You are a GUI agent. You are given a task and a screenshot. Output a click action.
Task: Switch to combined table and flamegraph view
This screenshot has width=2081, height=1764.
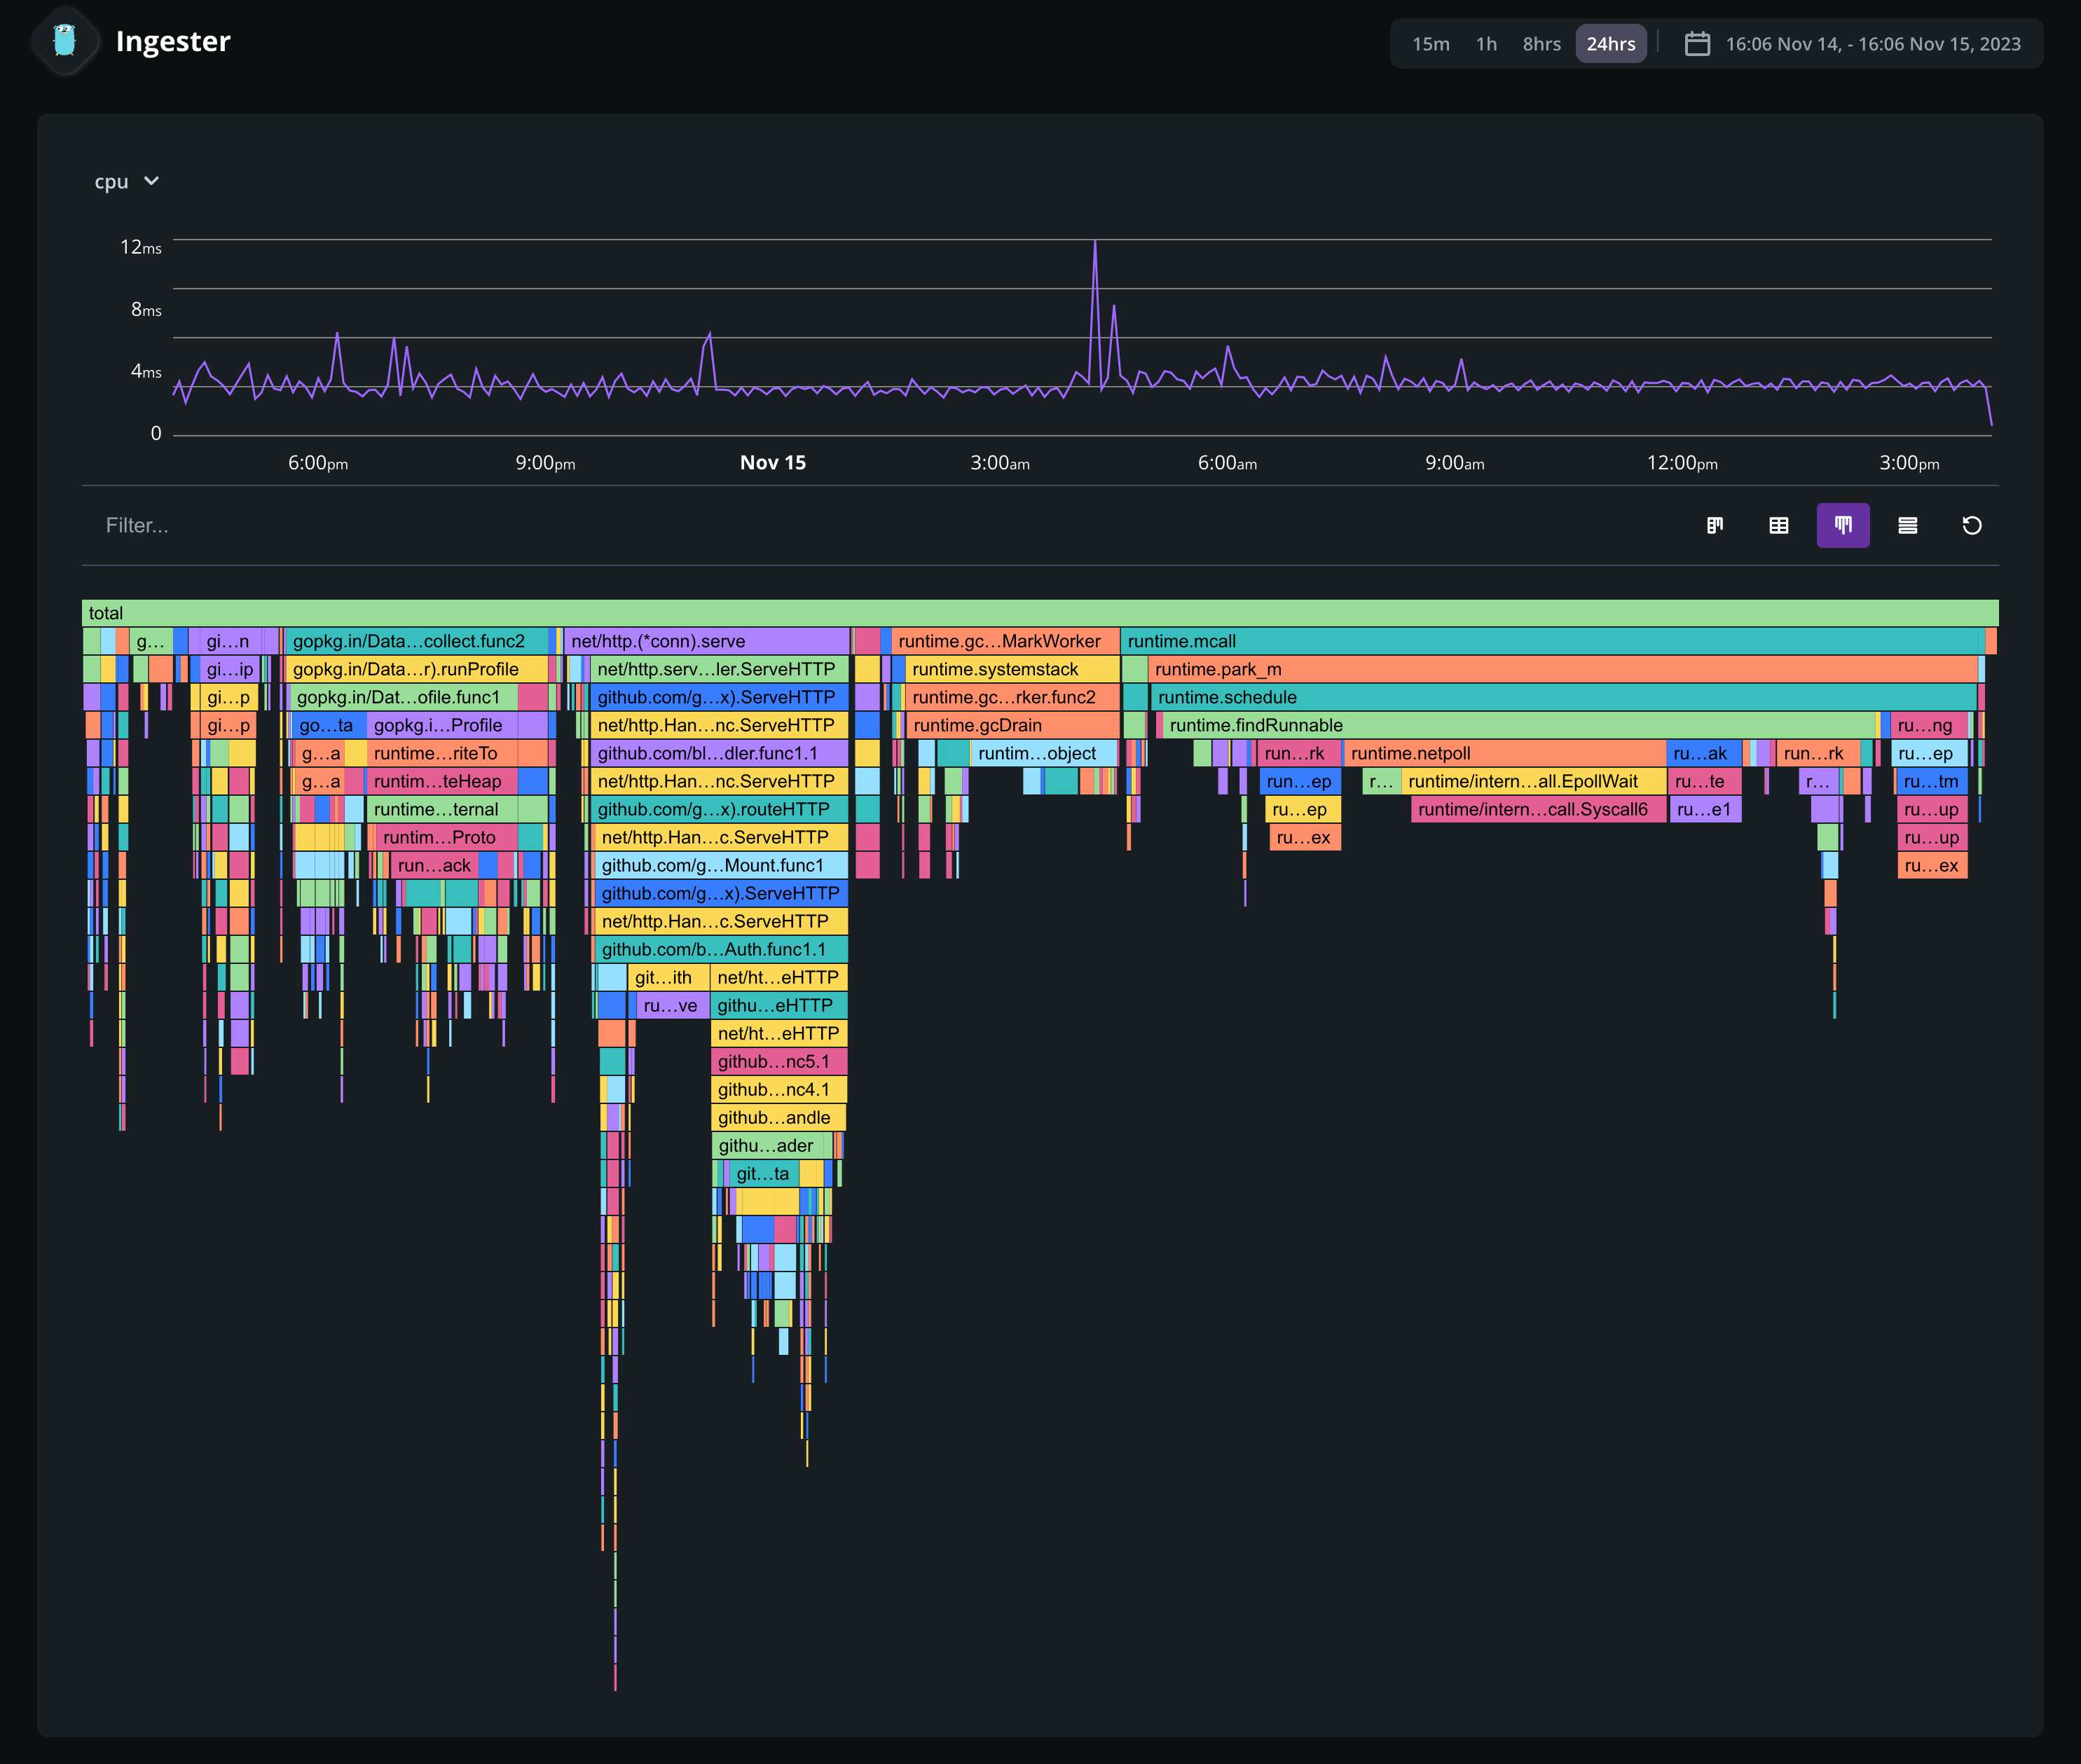(x=1714, y=525)
